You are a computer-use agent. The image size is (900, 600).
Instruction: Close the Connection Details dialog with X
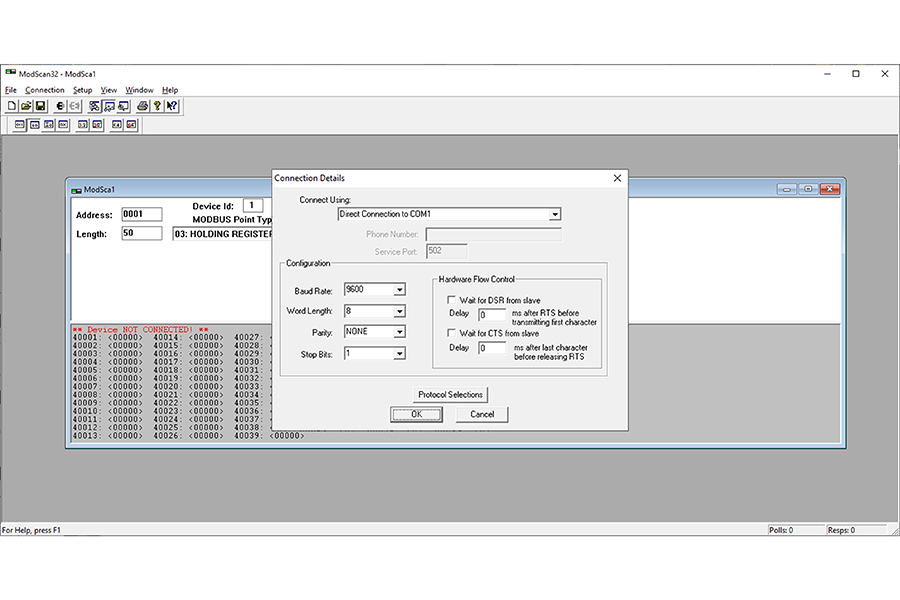pos(617,178)
